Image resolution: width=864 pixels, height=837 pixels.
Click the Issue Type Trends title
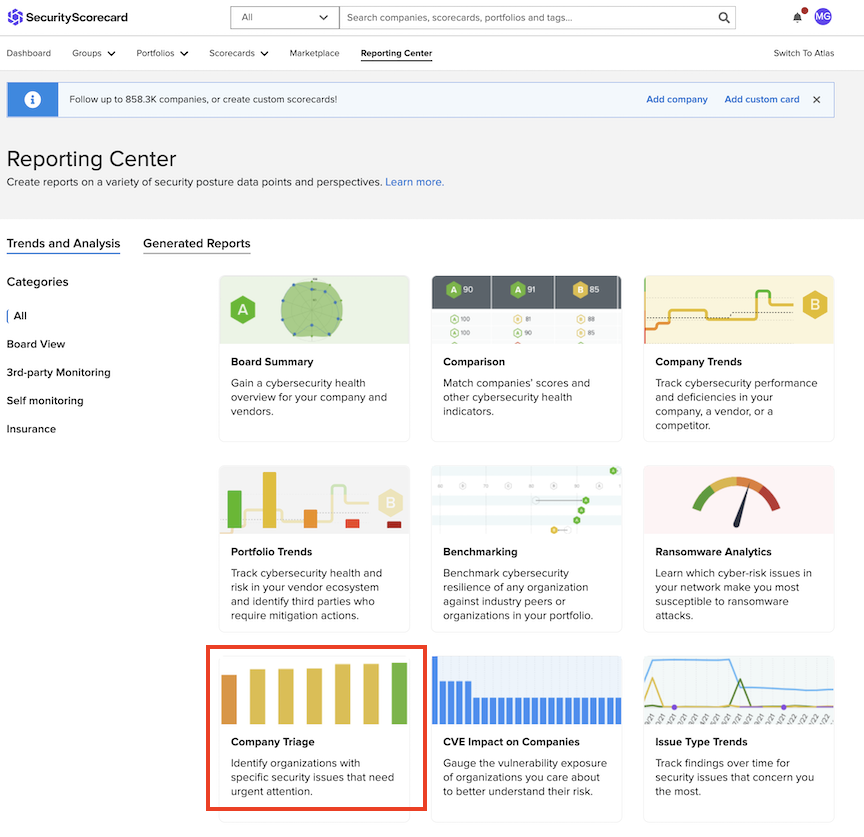pyautogui.click(x=701, y=742)
